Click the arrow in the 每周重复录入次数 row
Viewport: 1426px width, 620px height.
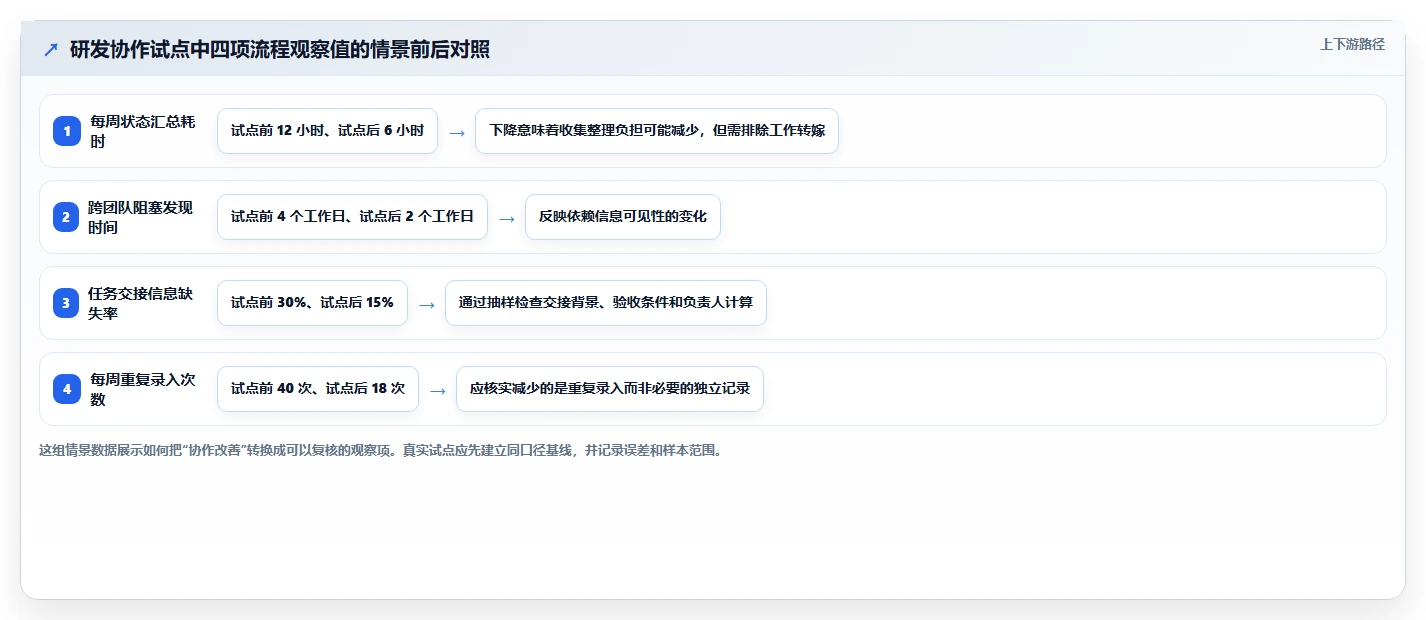[437, 390]
